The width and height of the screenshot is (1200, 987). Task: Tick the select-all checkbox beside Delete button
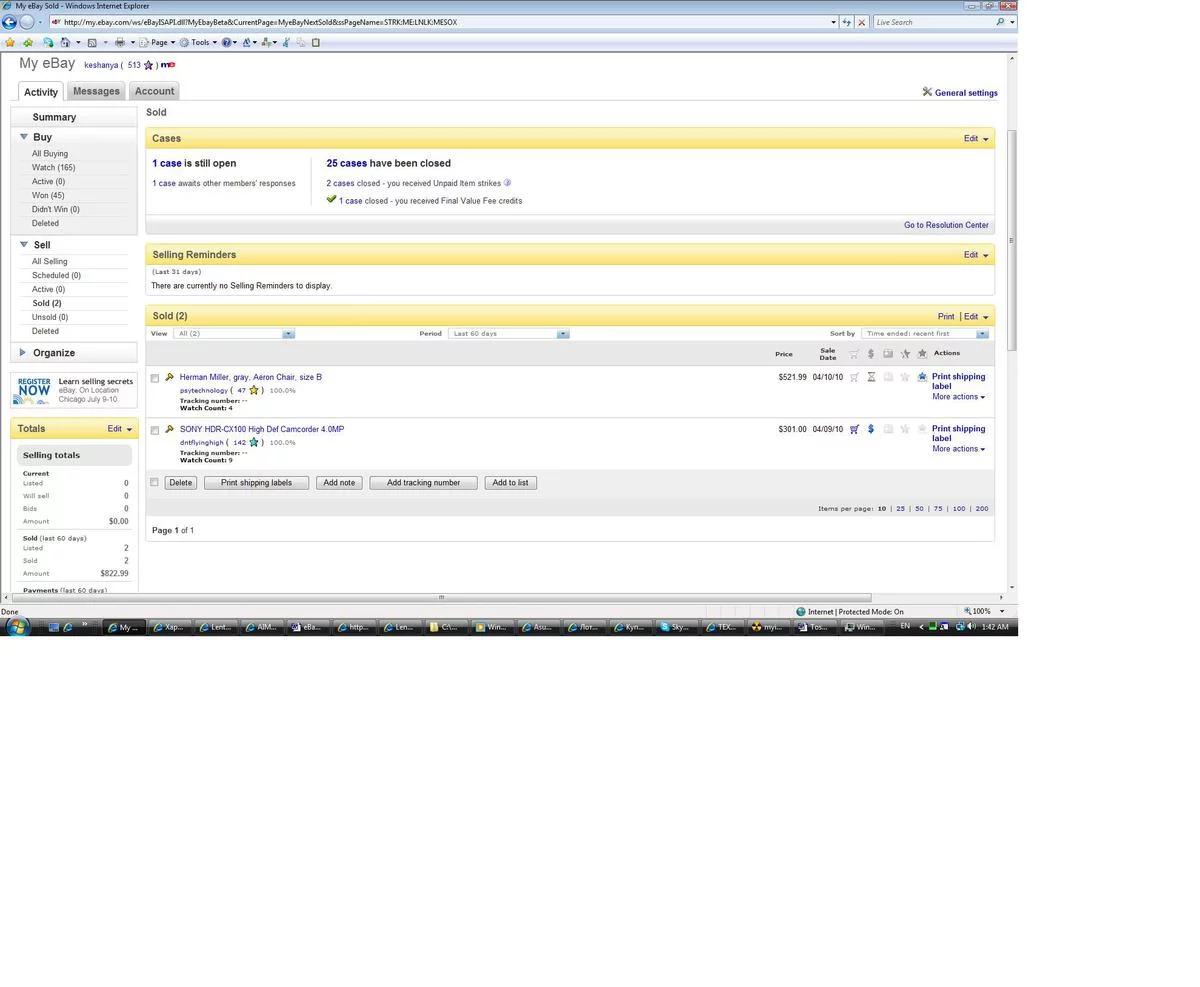click(154, 482)
